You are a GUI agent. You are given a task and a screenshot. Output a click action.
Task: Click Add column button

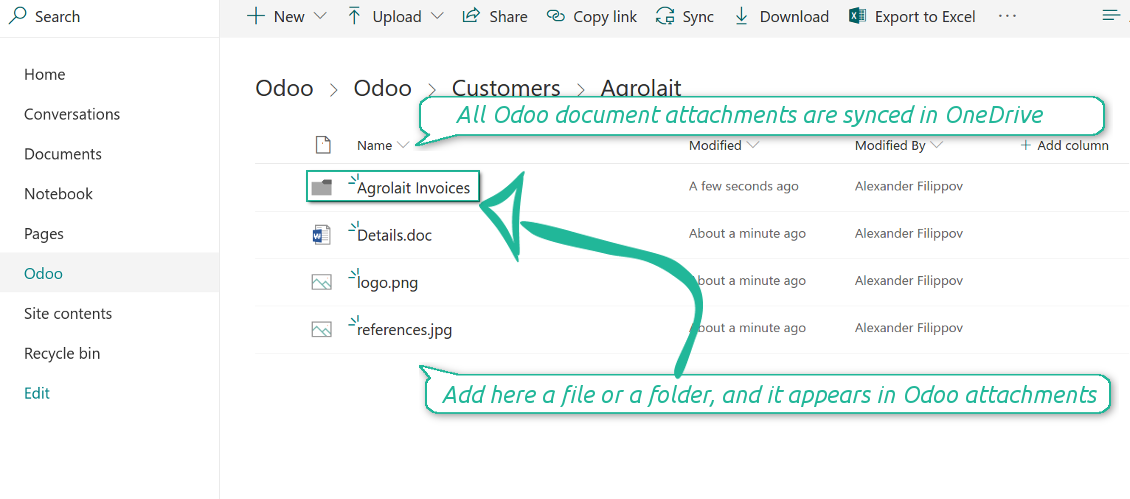click(x=1064, y=145)
